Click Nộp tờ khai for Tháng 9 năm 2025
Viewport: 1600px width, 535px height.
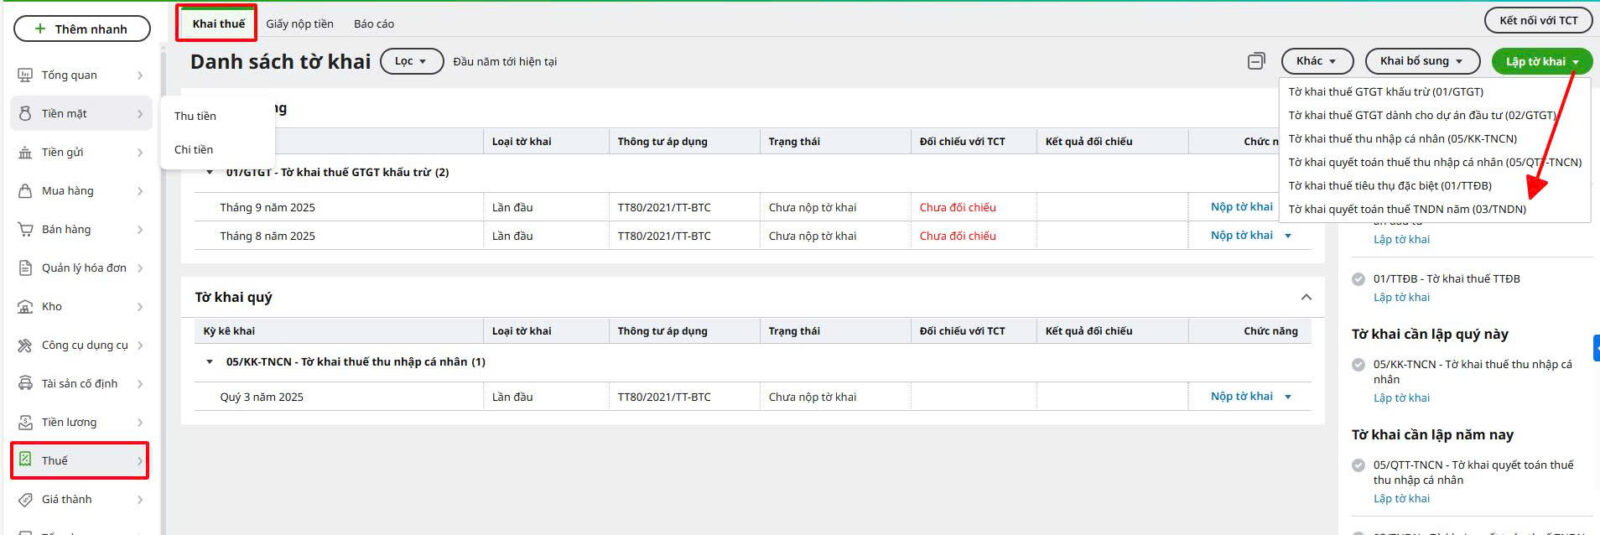click(x=1241, y=207)
